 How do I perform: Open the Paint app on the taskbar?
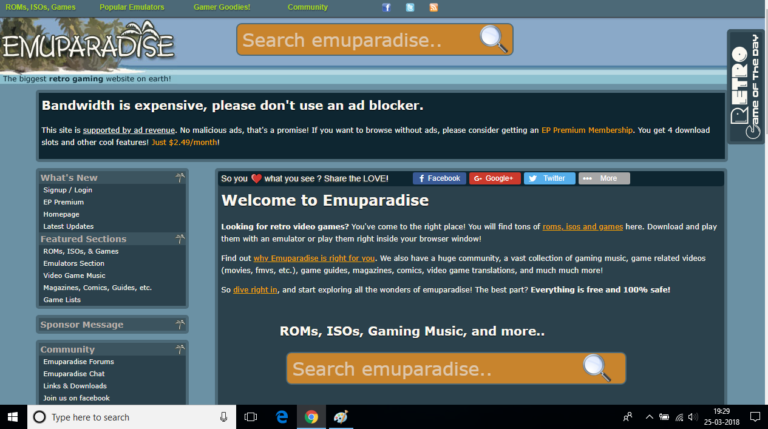coord(340,417)
